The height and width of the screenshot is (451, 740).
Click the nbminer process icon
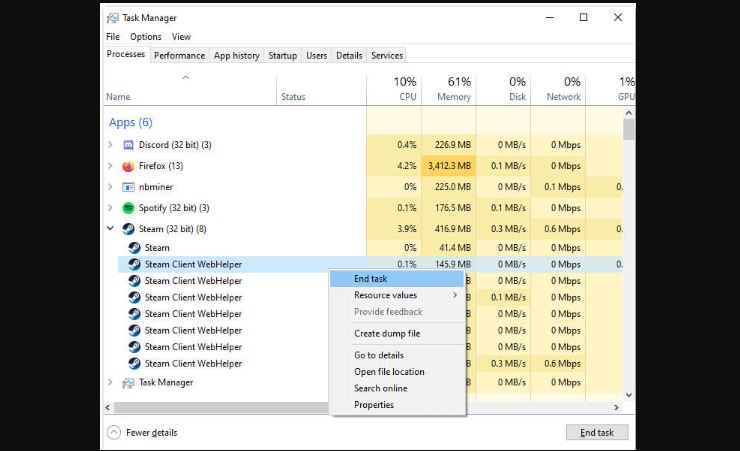click(128, 187)
